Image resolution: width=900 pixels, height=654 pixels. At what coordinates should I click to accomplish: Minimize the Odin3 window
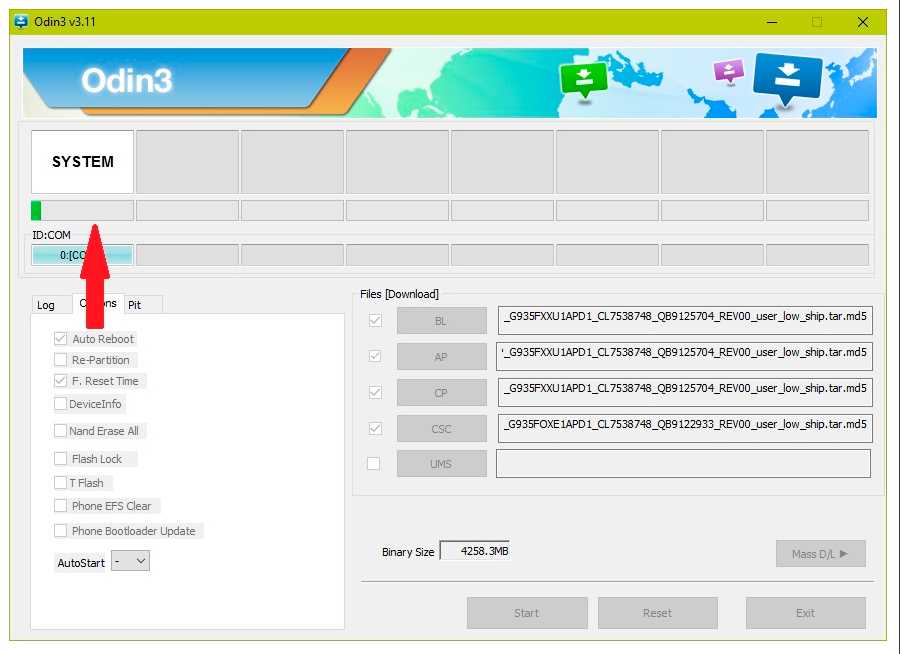point(773,22)
